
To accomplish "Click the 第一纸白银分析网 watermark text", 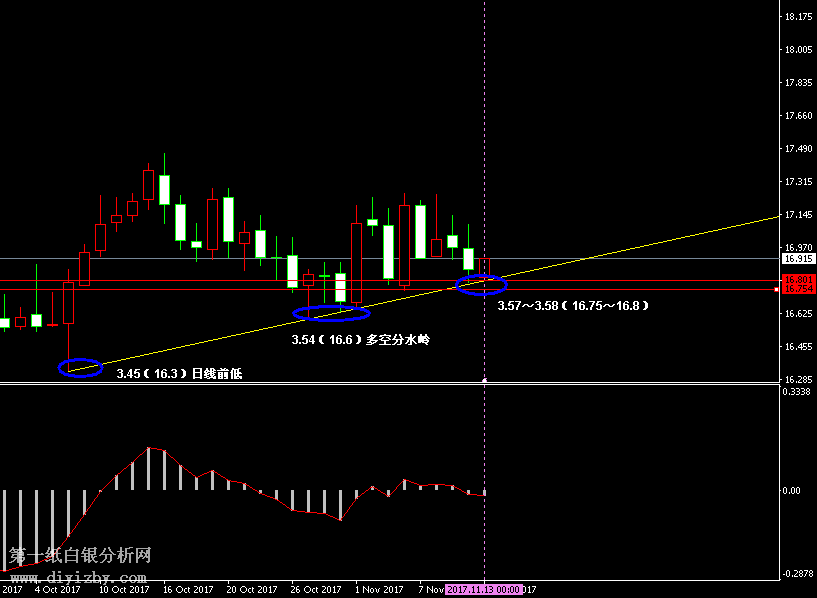I will pos(80,554).
